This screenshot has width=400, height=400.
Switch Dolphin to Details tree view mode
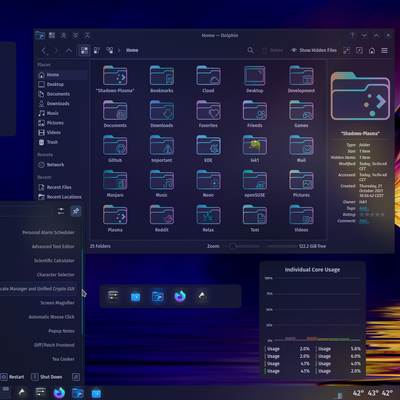pyautogui.click(x=109, y=50)
